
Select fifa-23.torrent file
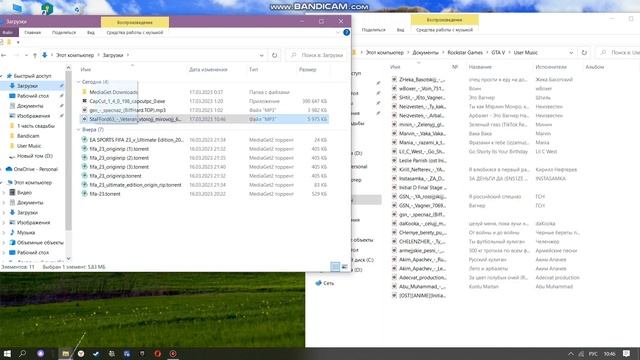(203, 194)
